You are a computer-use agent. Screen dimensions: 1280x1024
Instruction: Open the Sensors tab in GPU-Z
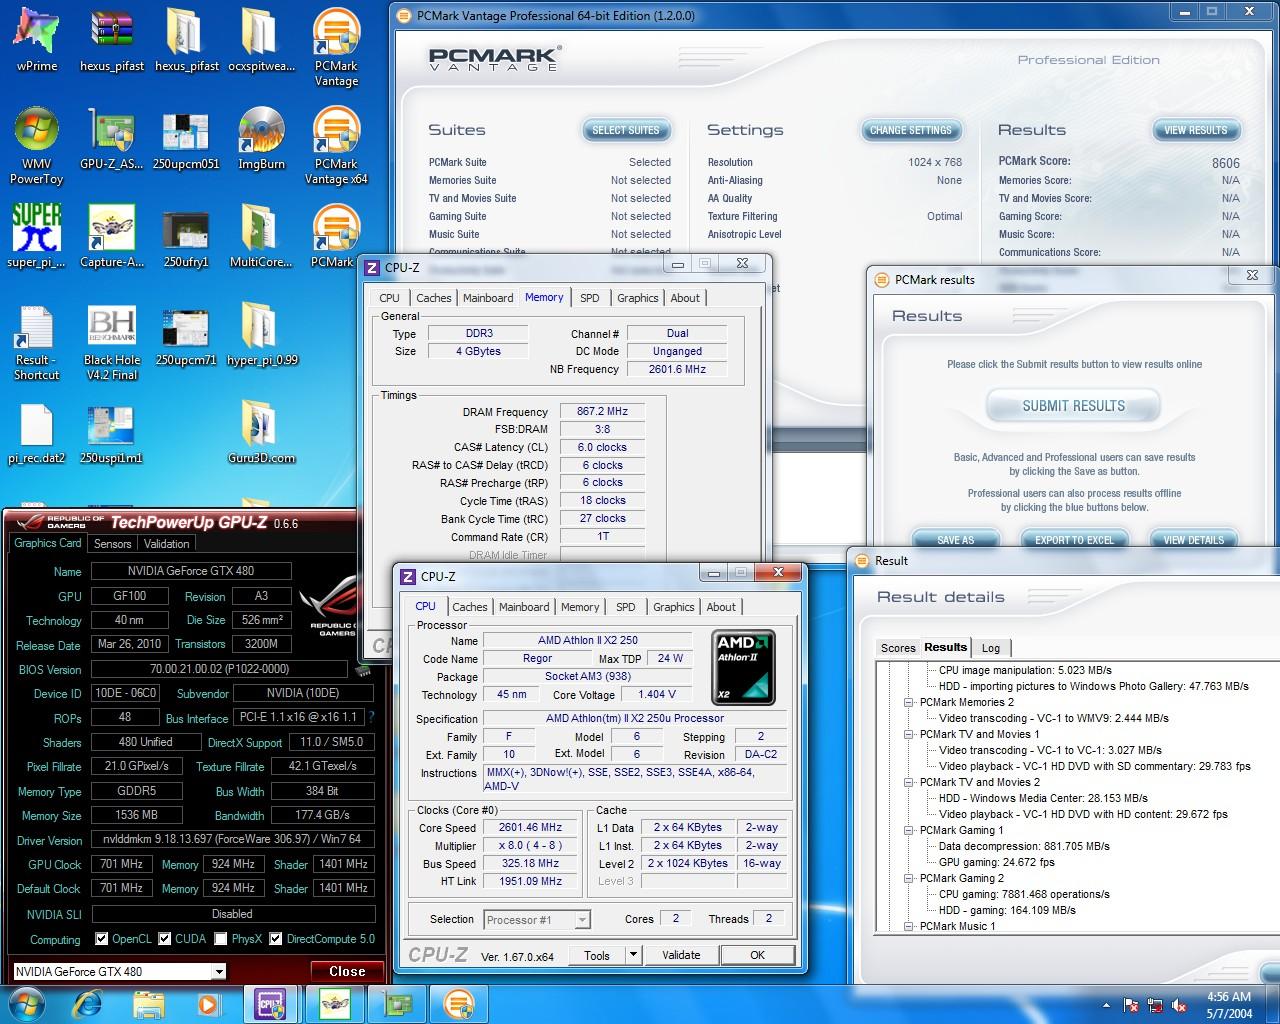112,544
